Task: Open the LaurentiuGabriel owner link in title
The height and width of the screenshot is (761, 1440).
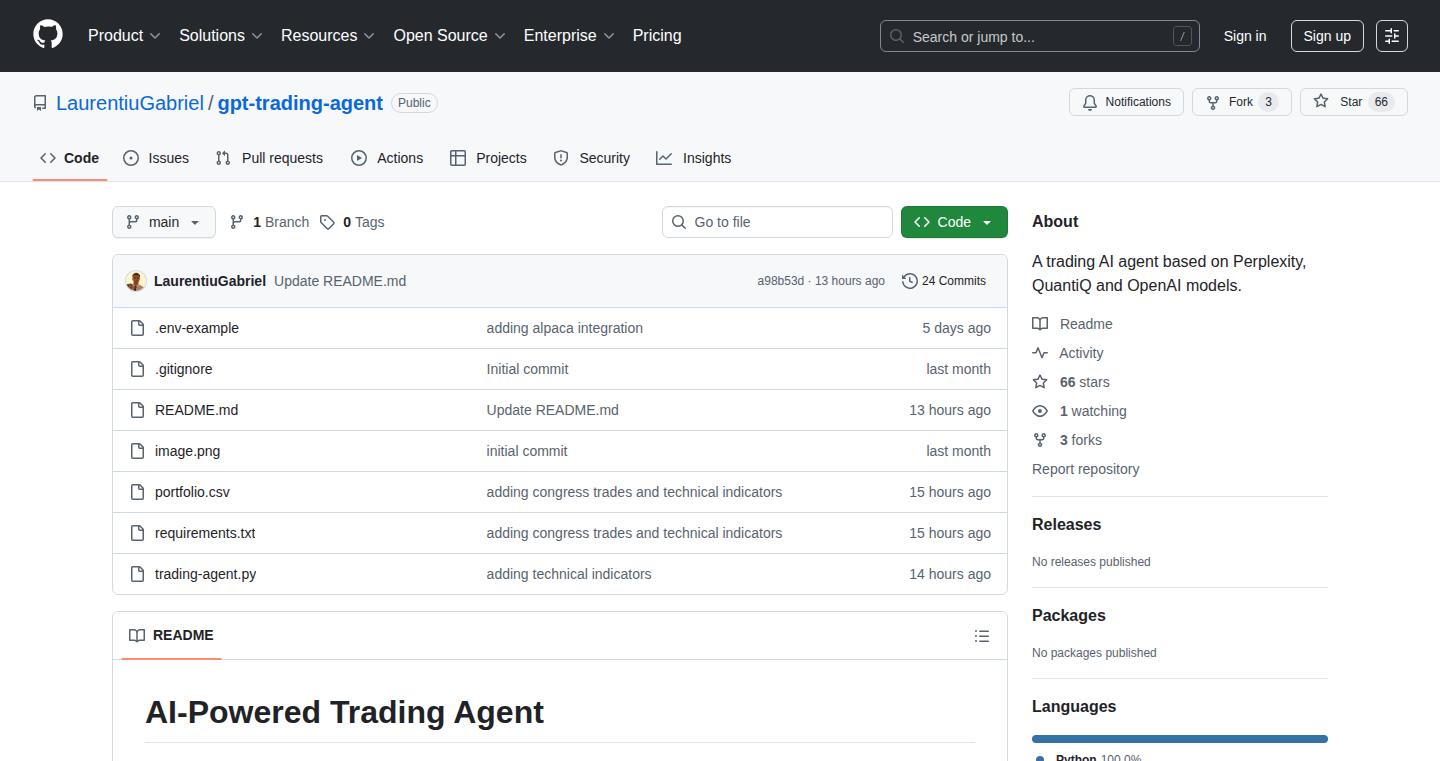Action: [130, 103]
